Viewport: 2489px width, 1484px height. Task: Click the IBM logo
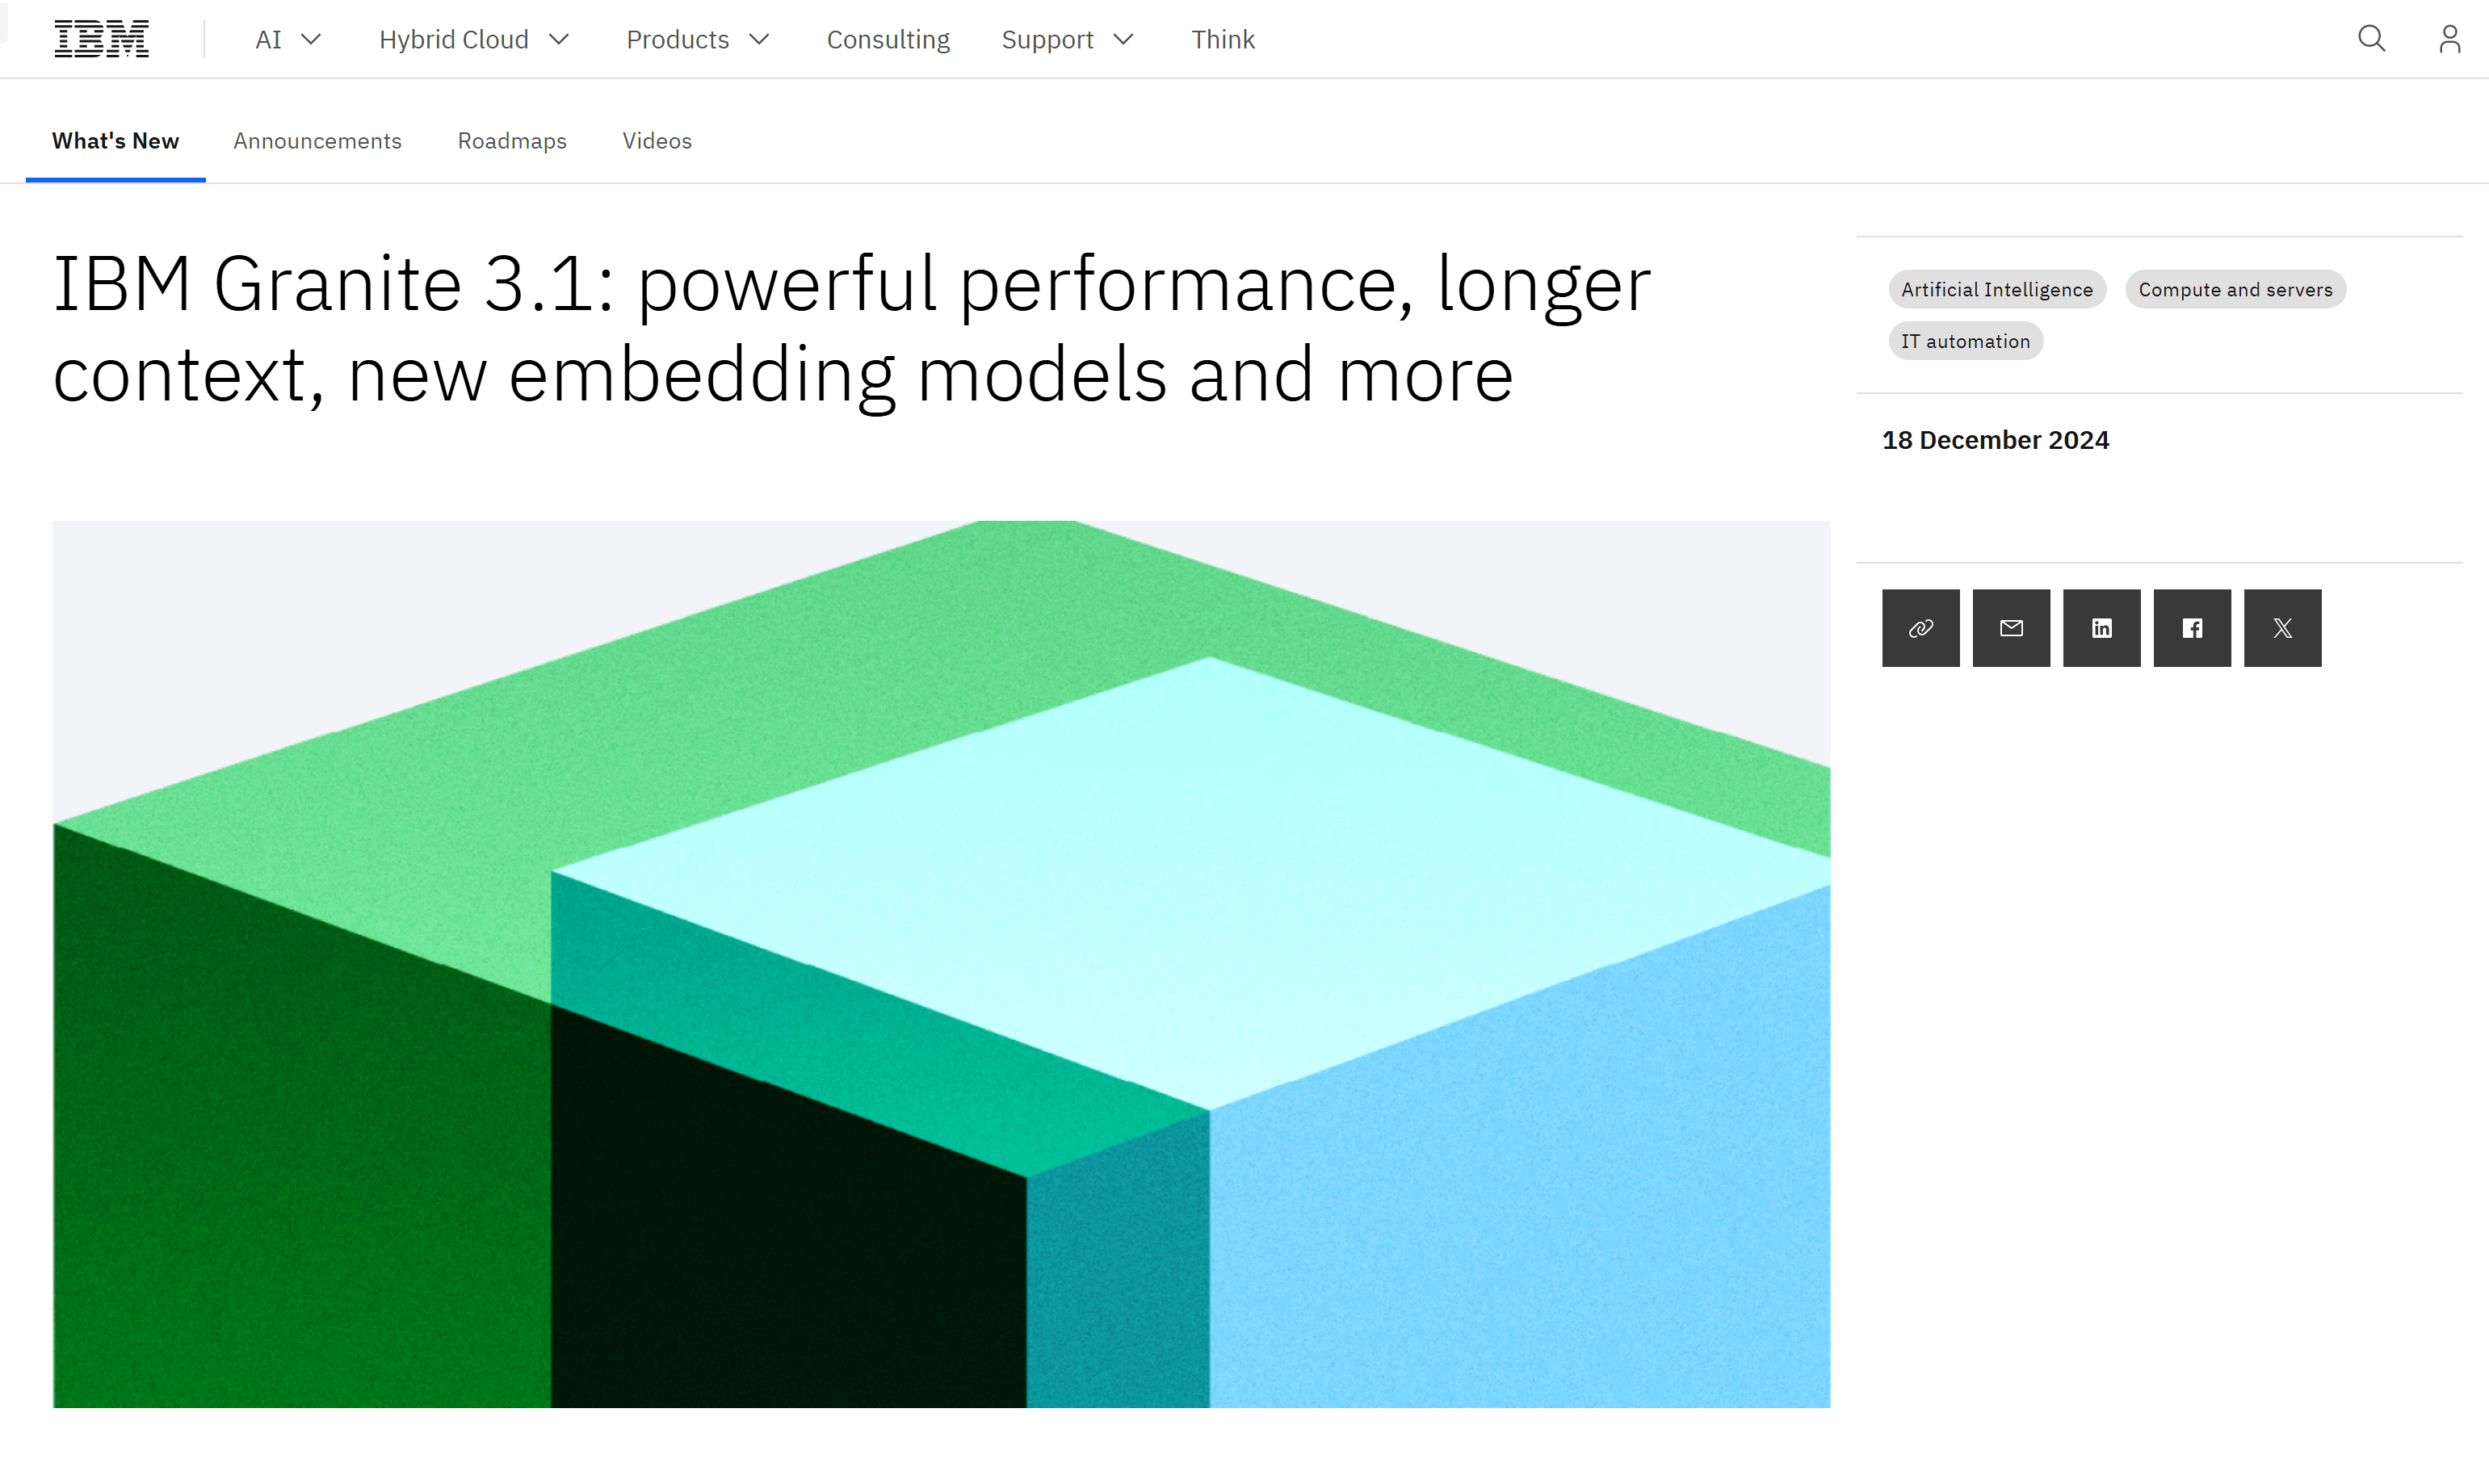(x=101, y=39)
